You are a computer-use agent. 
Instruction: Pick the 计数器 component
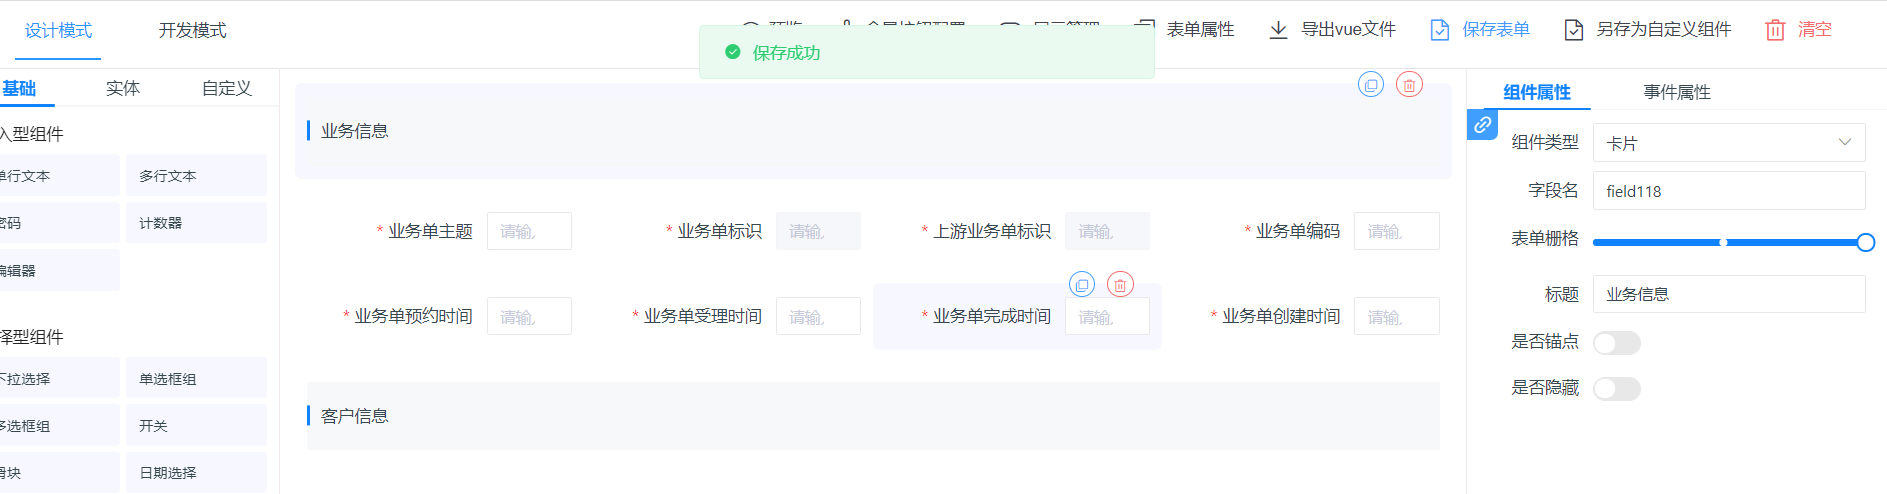196,222
